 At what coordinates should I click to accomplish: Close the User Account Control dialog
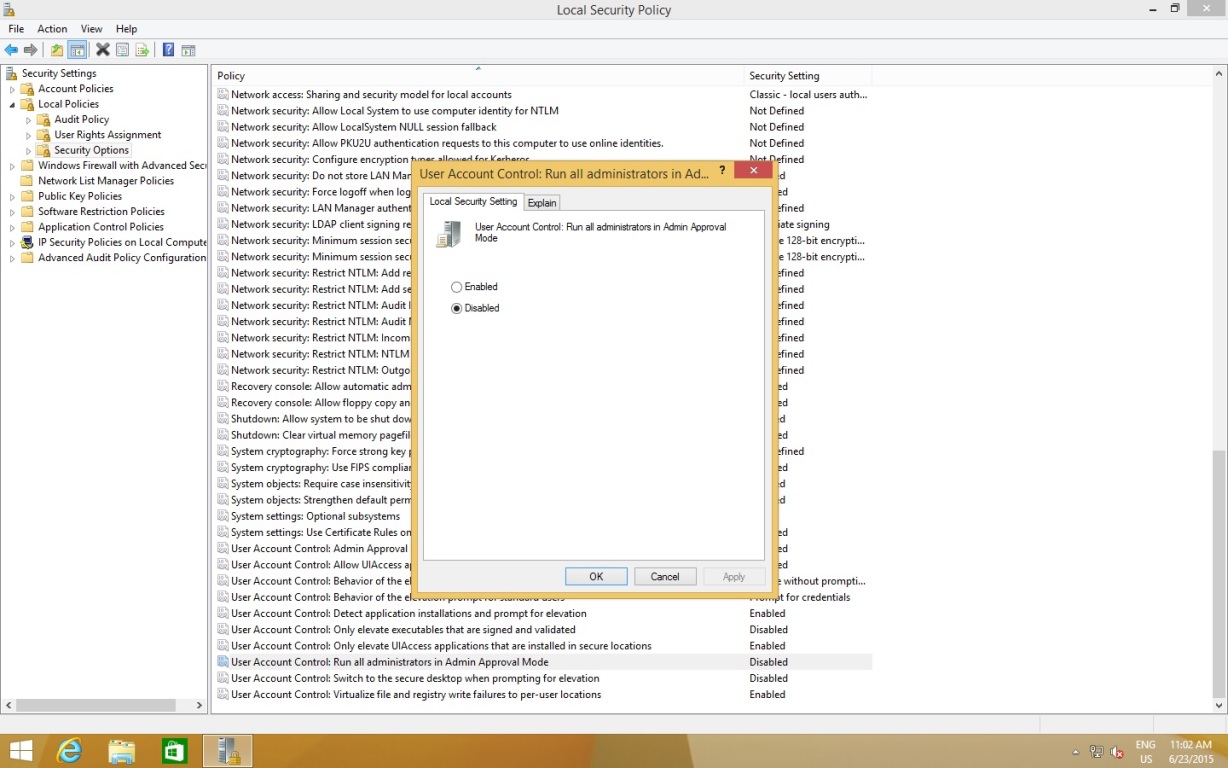tap(752, 171)
